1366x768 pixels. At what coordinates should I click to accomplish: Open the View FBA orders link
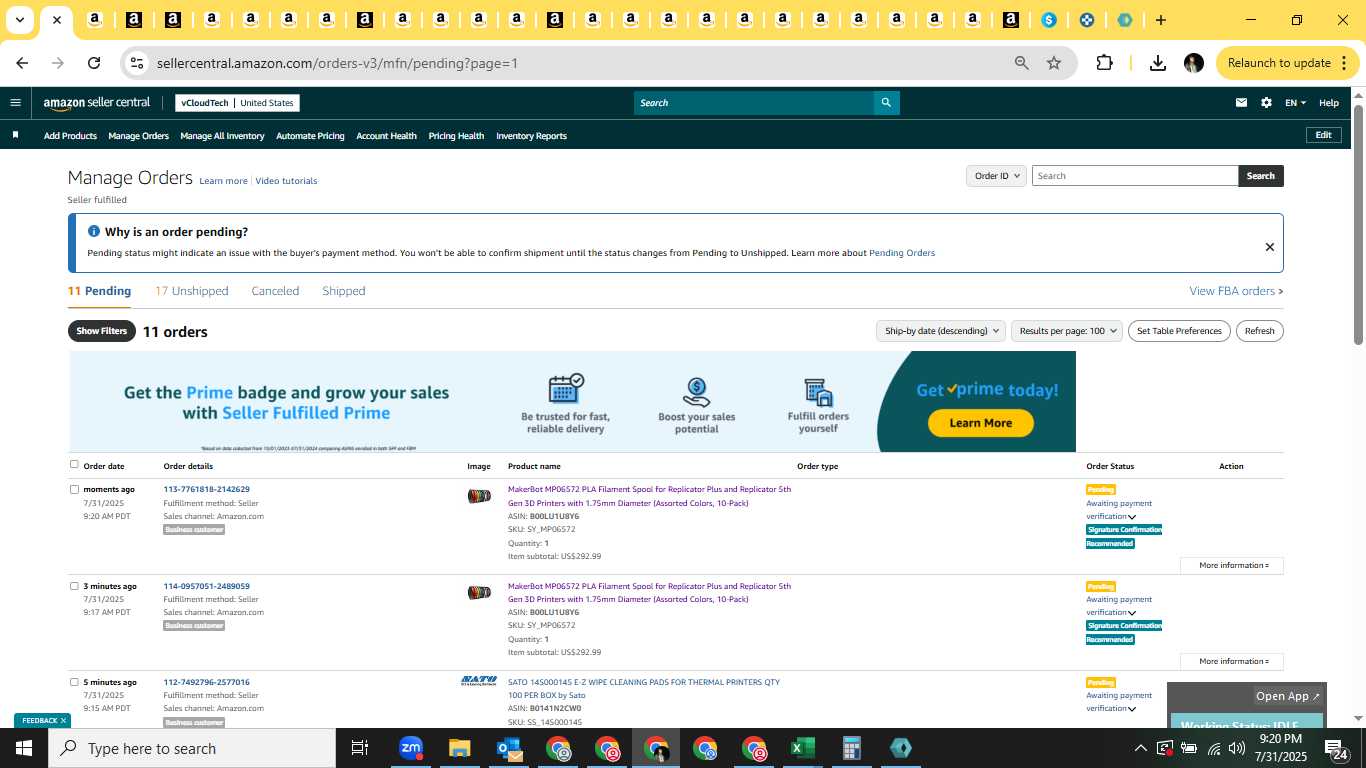1236,291
